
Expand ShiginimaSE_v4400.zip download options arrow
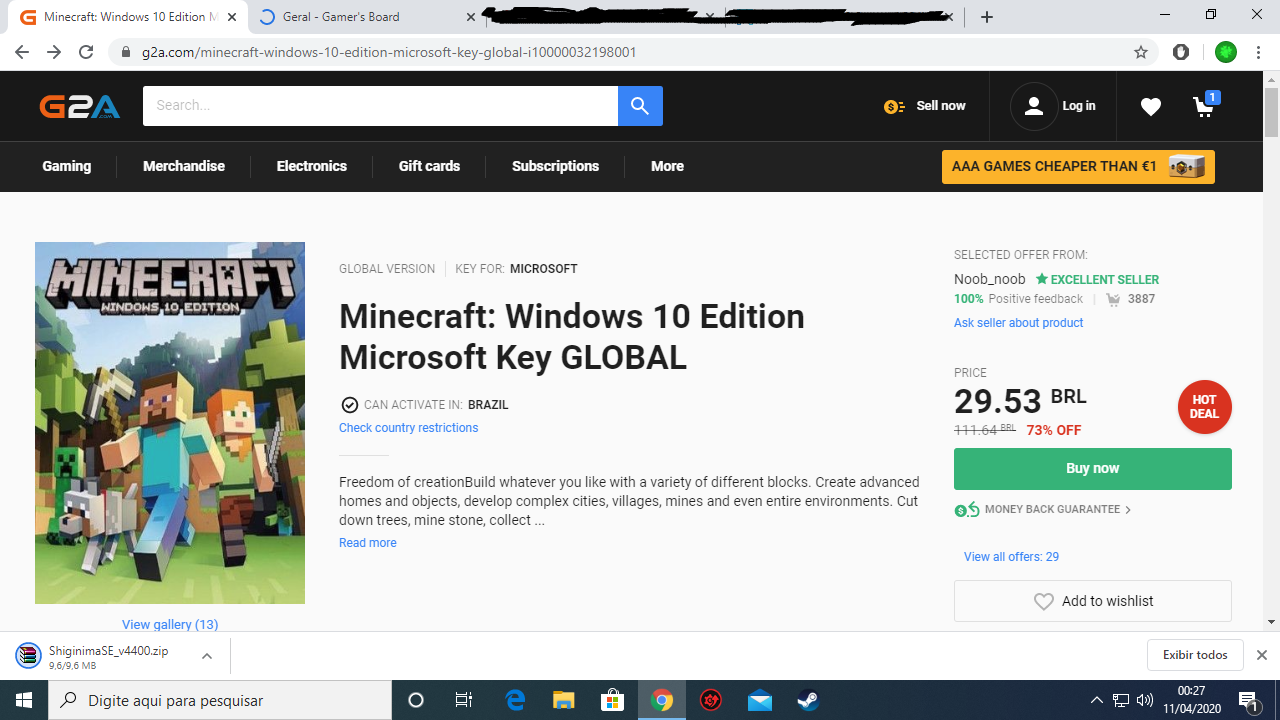click(207, 656)
